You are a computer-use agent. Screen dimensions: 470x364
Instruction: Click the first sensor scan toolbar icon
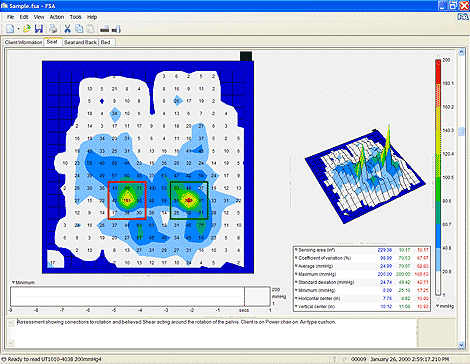point(105,29)
